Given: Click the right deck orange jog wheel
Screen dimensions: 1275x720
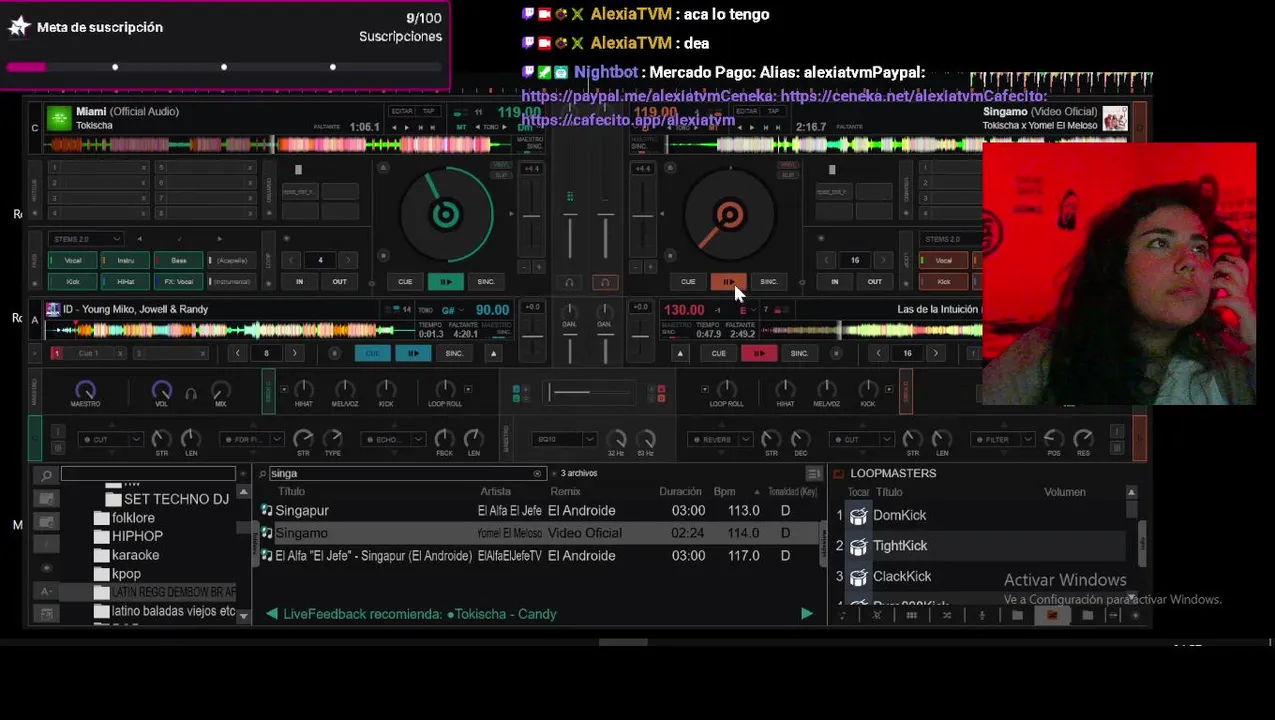Looking at the screenshot, I should click(730, 214).
